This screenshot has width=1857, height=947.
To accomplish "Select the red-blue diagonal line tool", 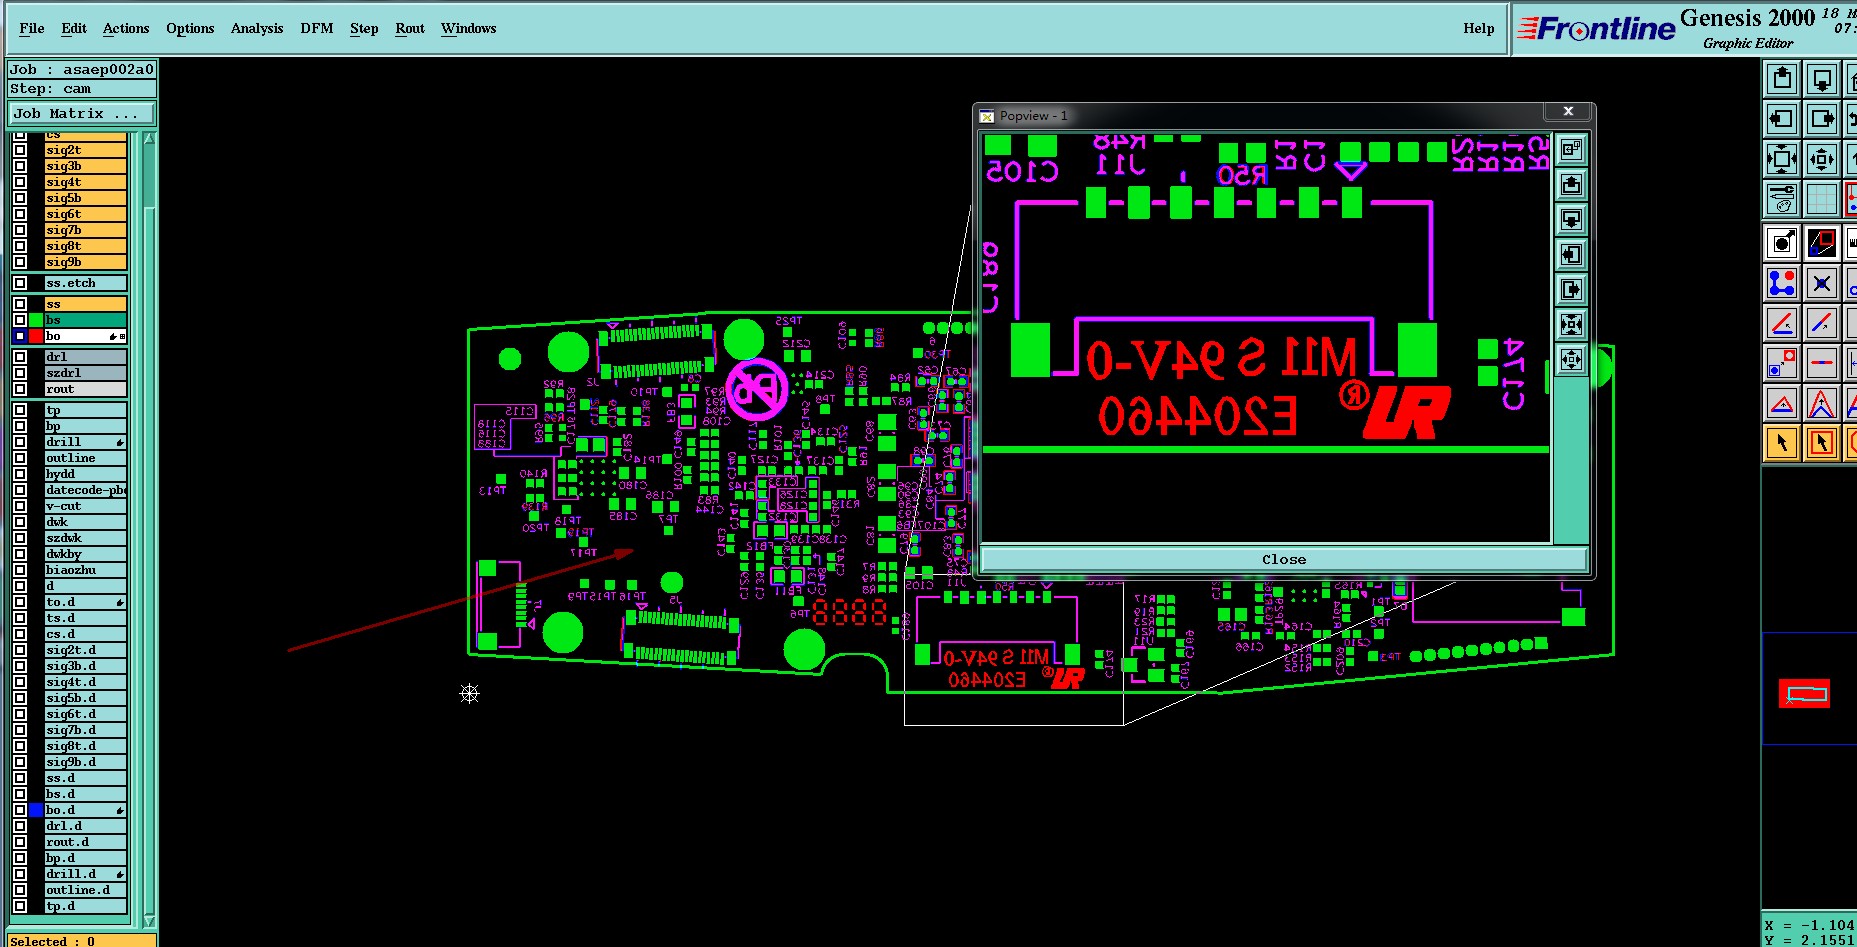I will coord(1822,323).
